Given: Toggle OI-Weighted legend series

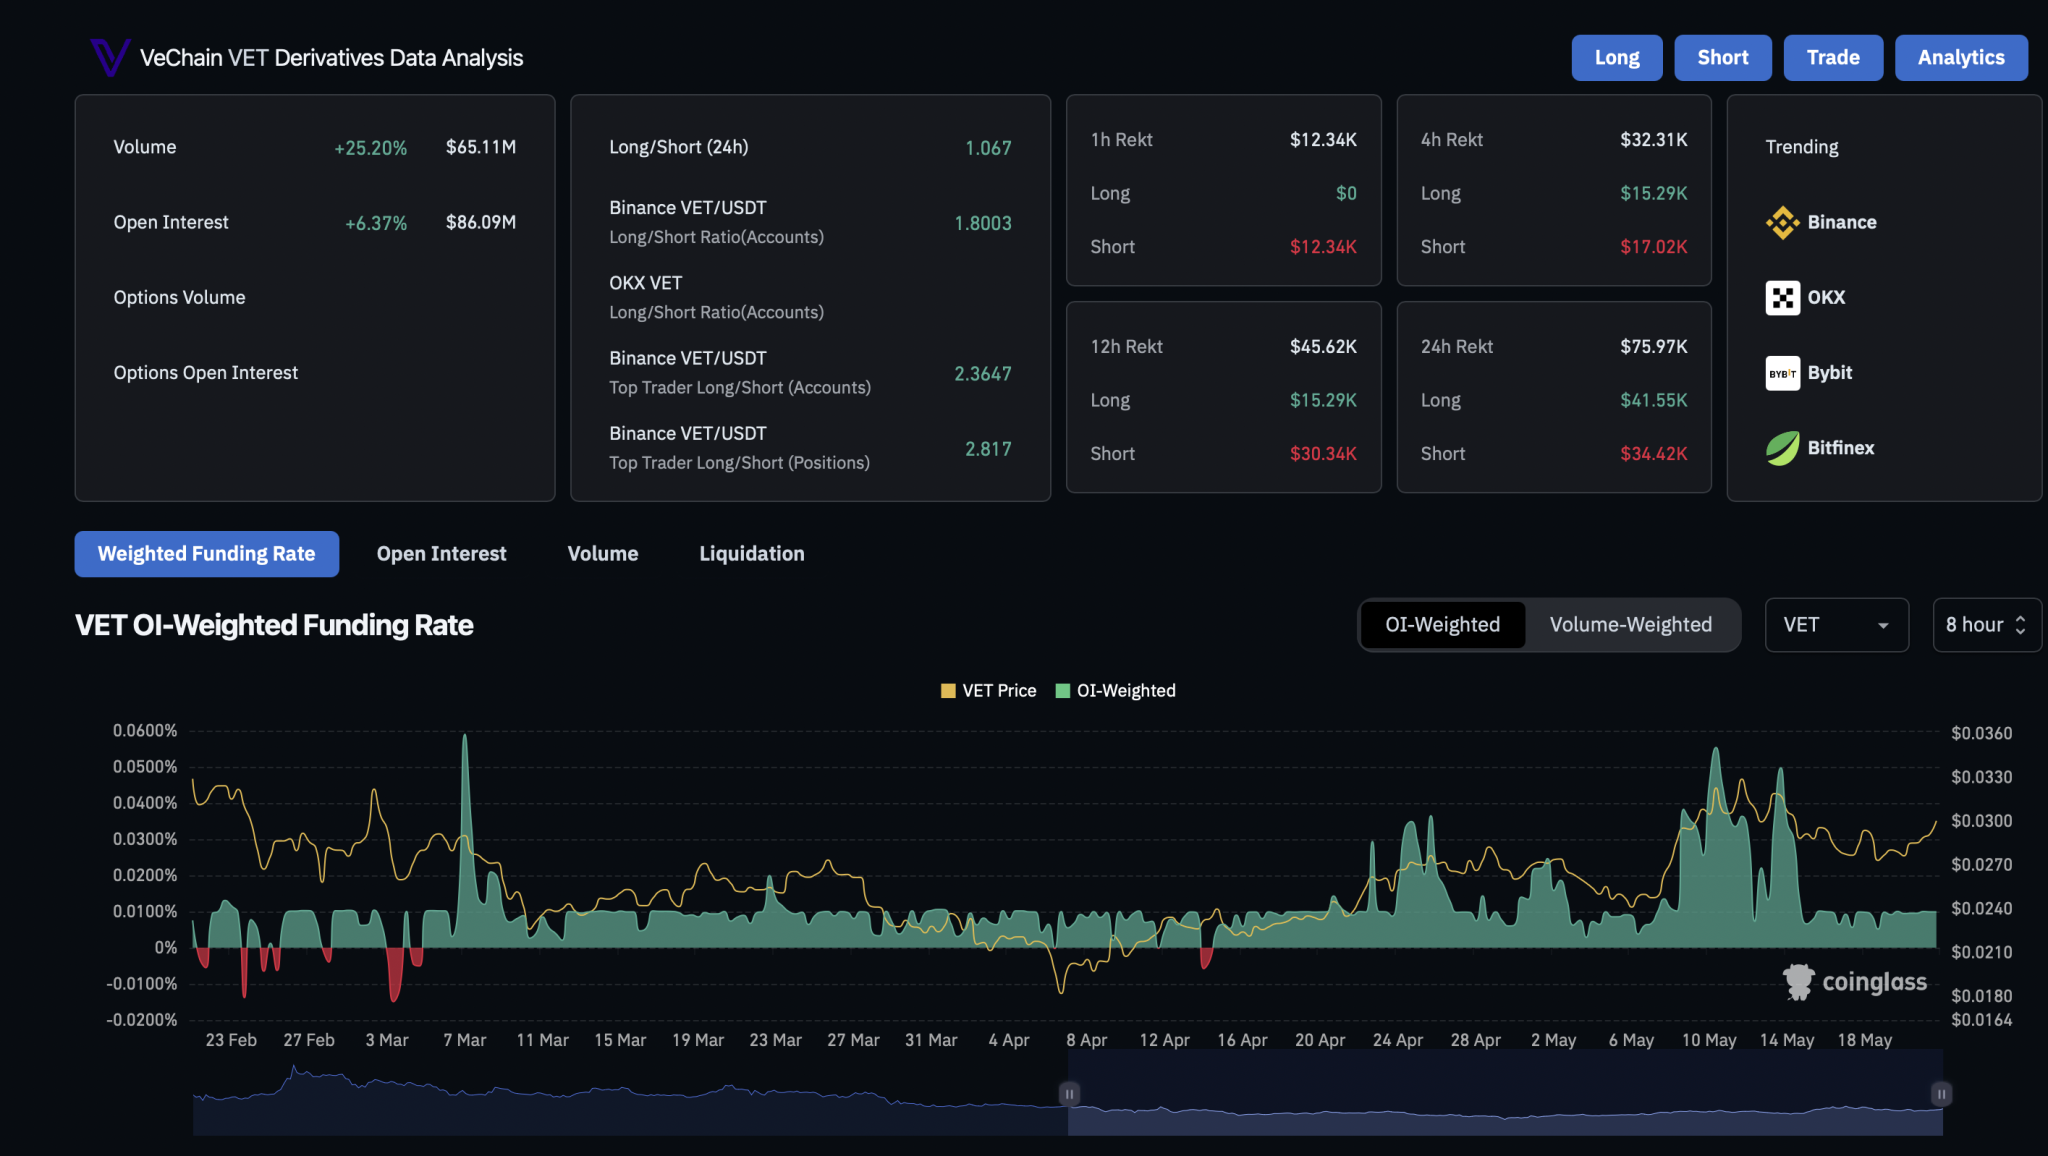Looking at the screenshot, I should click(1115, 691).
